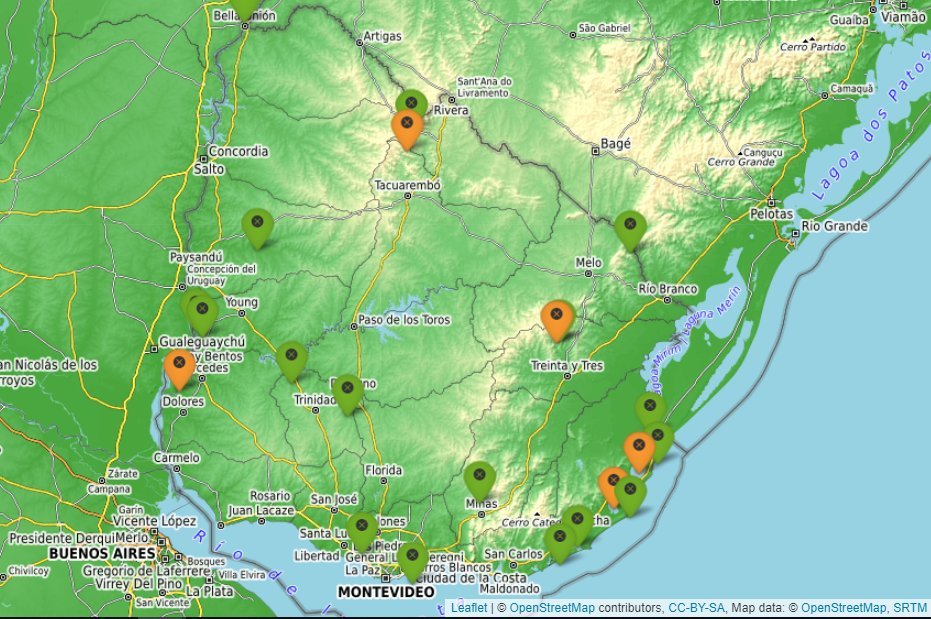This screenshot has height=619, width=931.
Task: Select the green marker northeast of Melo
Action: (629, 228)
